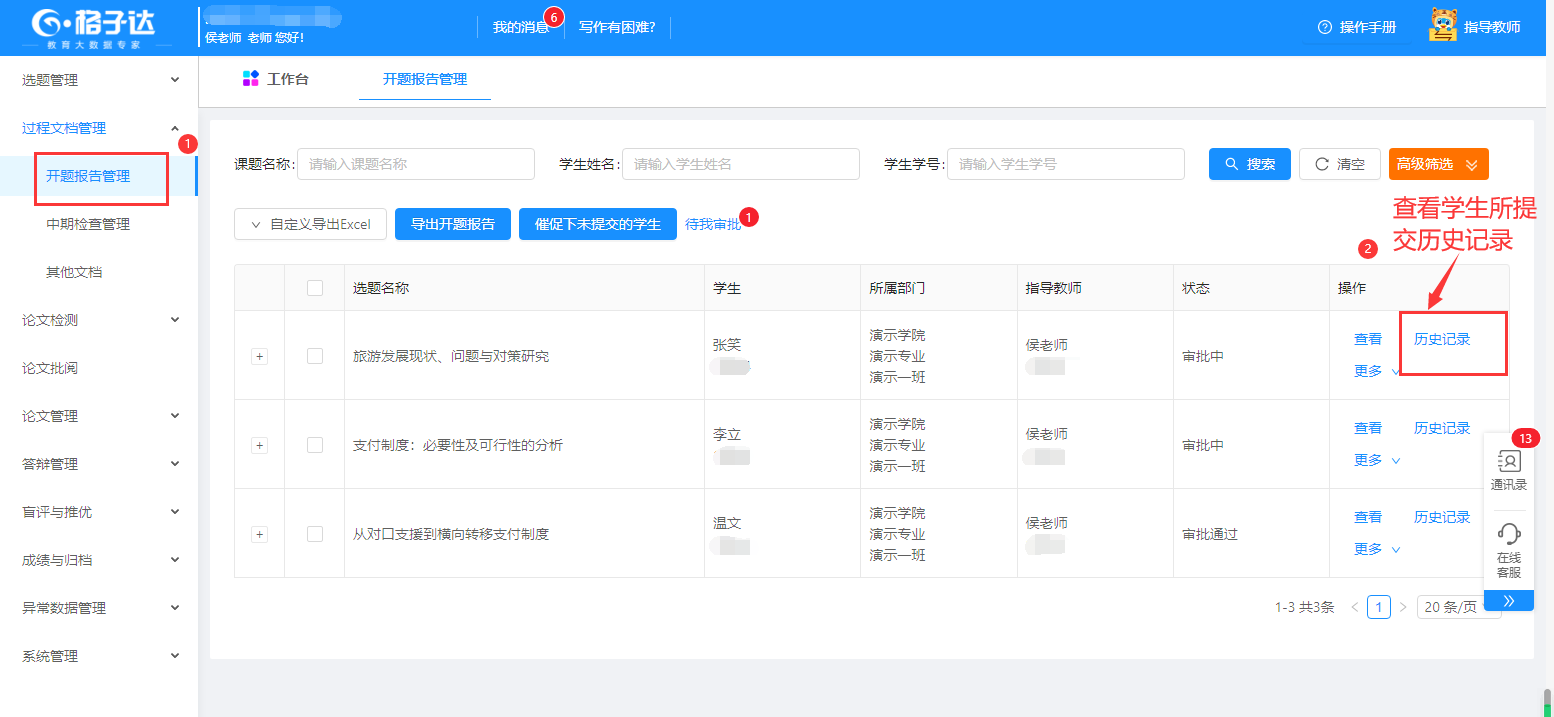Open 操作手册 help icon
Screen dimensions: 1554x717
pos(1325,27)
